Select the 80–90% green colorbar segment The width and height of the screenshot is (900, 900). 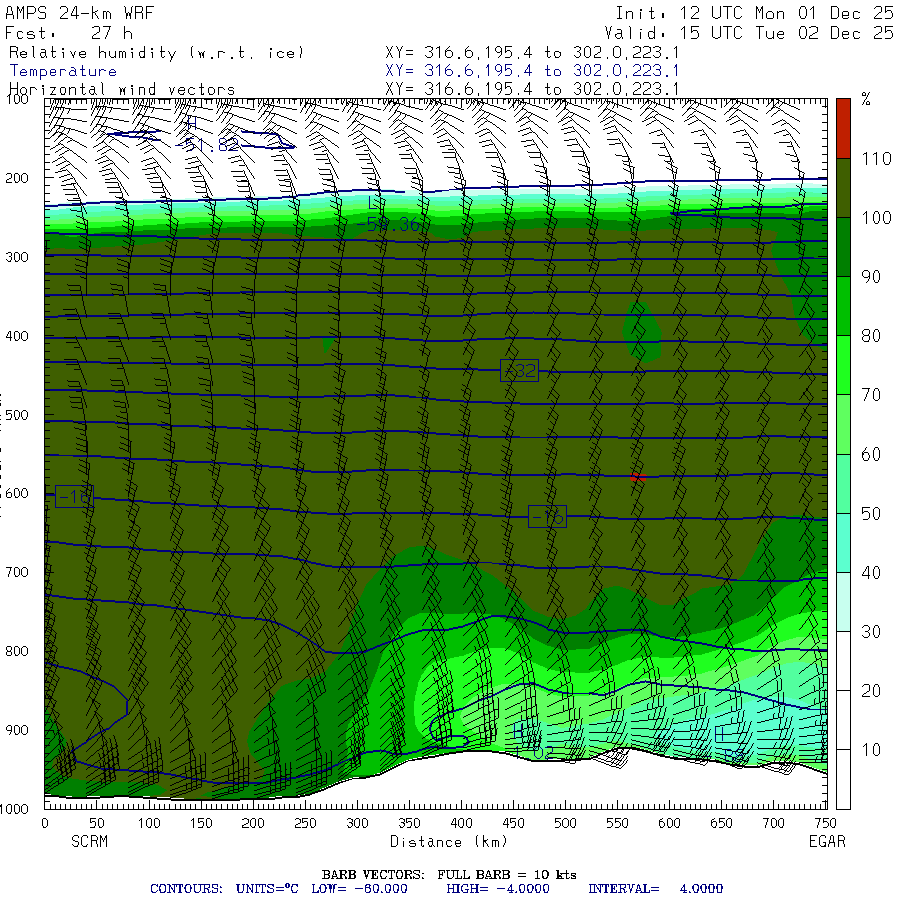click(x=843, y=307)
